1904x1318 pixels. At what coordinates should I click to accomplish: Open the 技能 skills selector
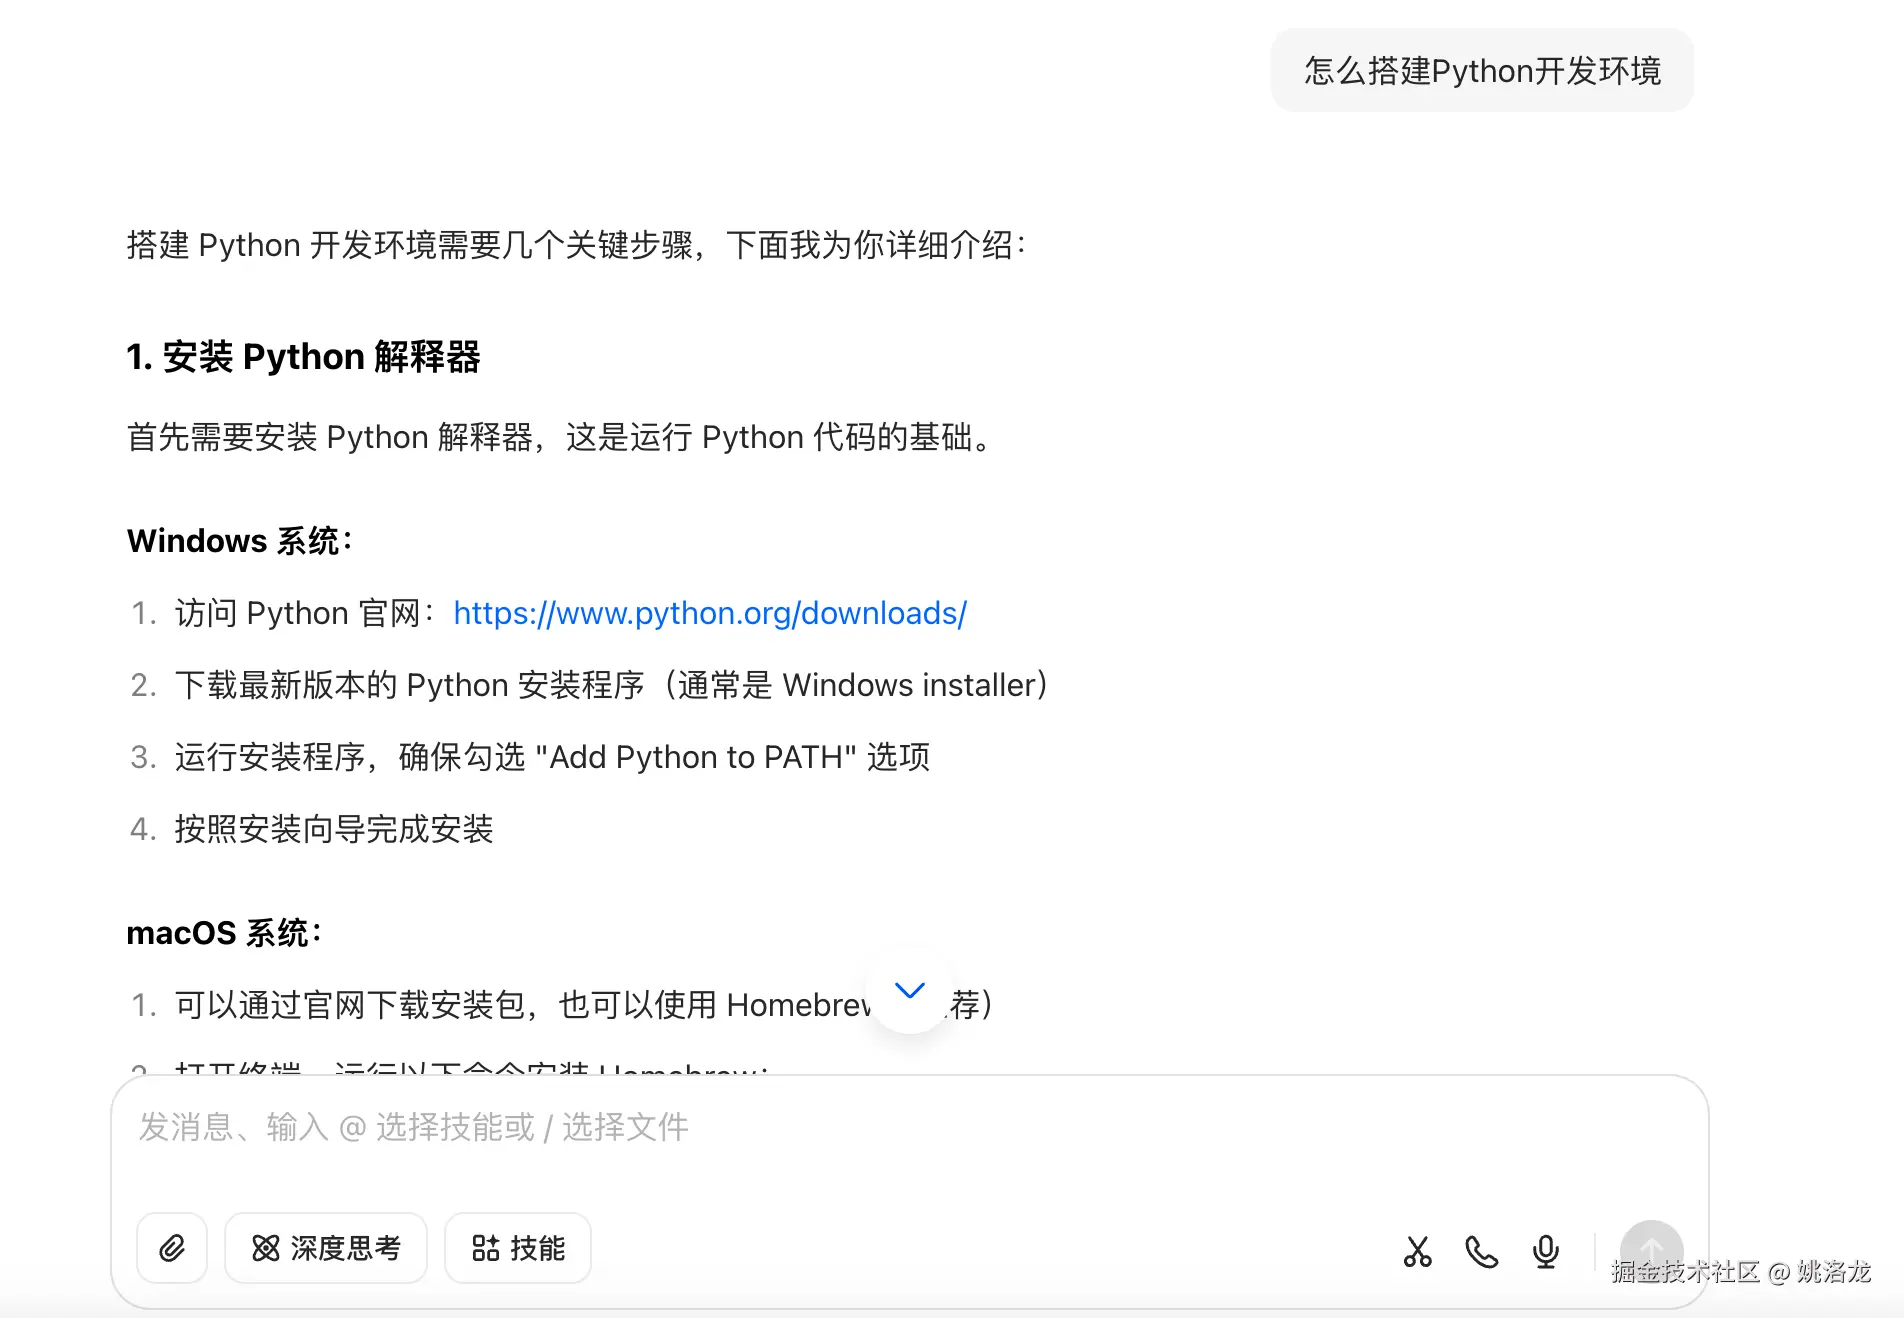point(518,1248)
